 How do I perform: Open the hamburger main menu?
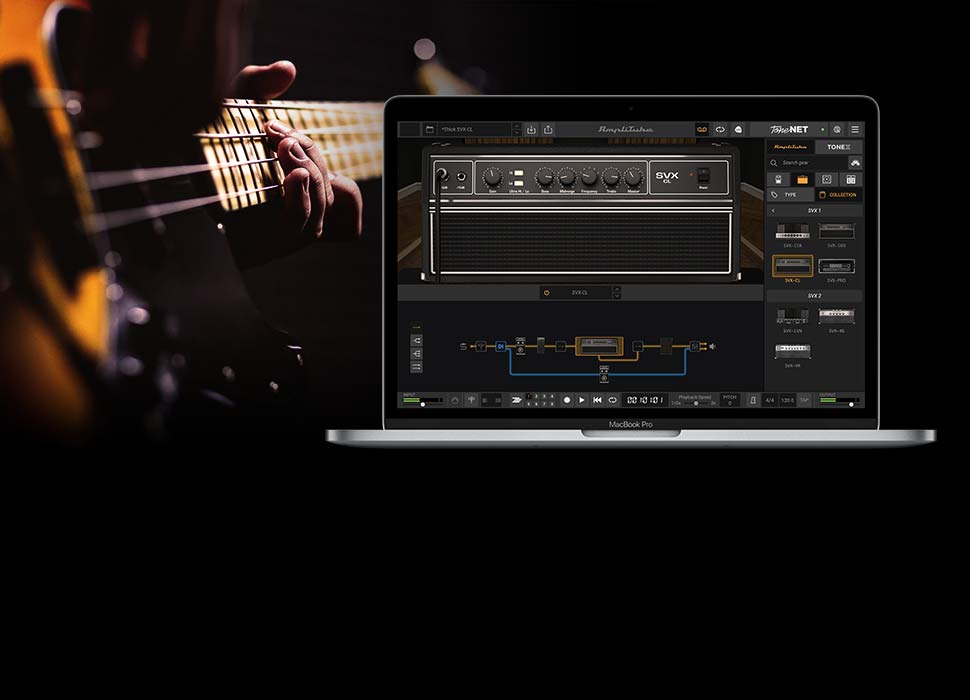click(x=855, y=130)
